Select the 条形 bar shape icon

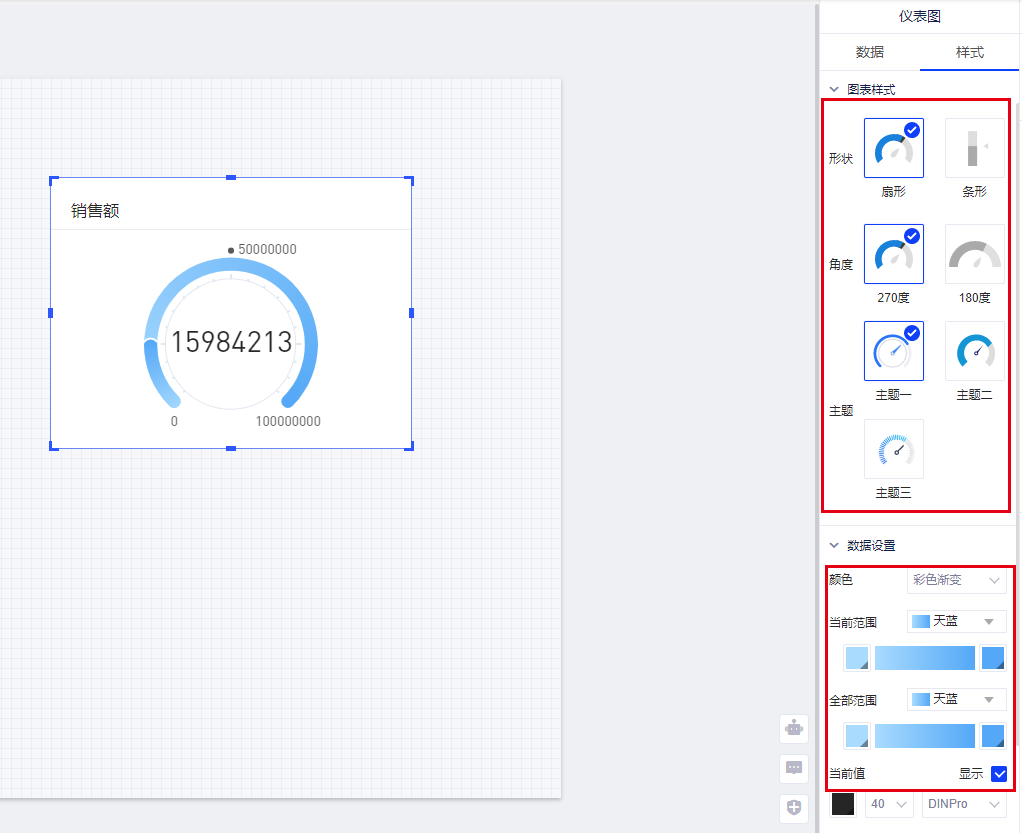974,148
